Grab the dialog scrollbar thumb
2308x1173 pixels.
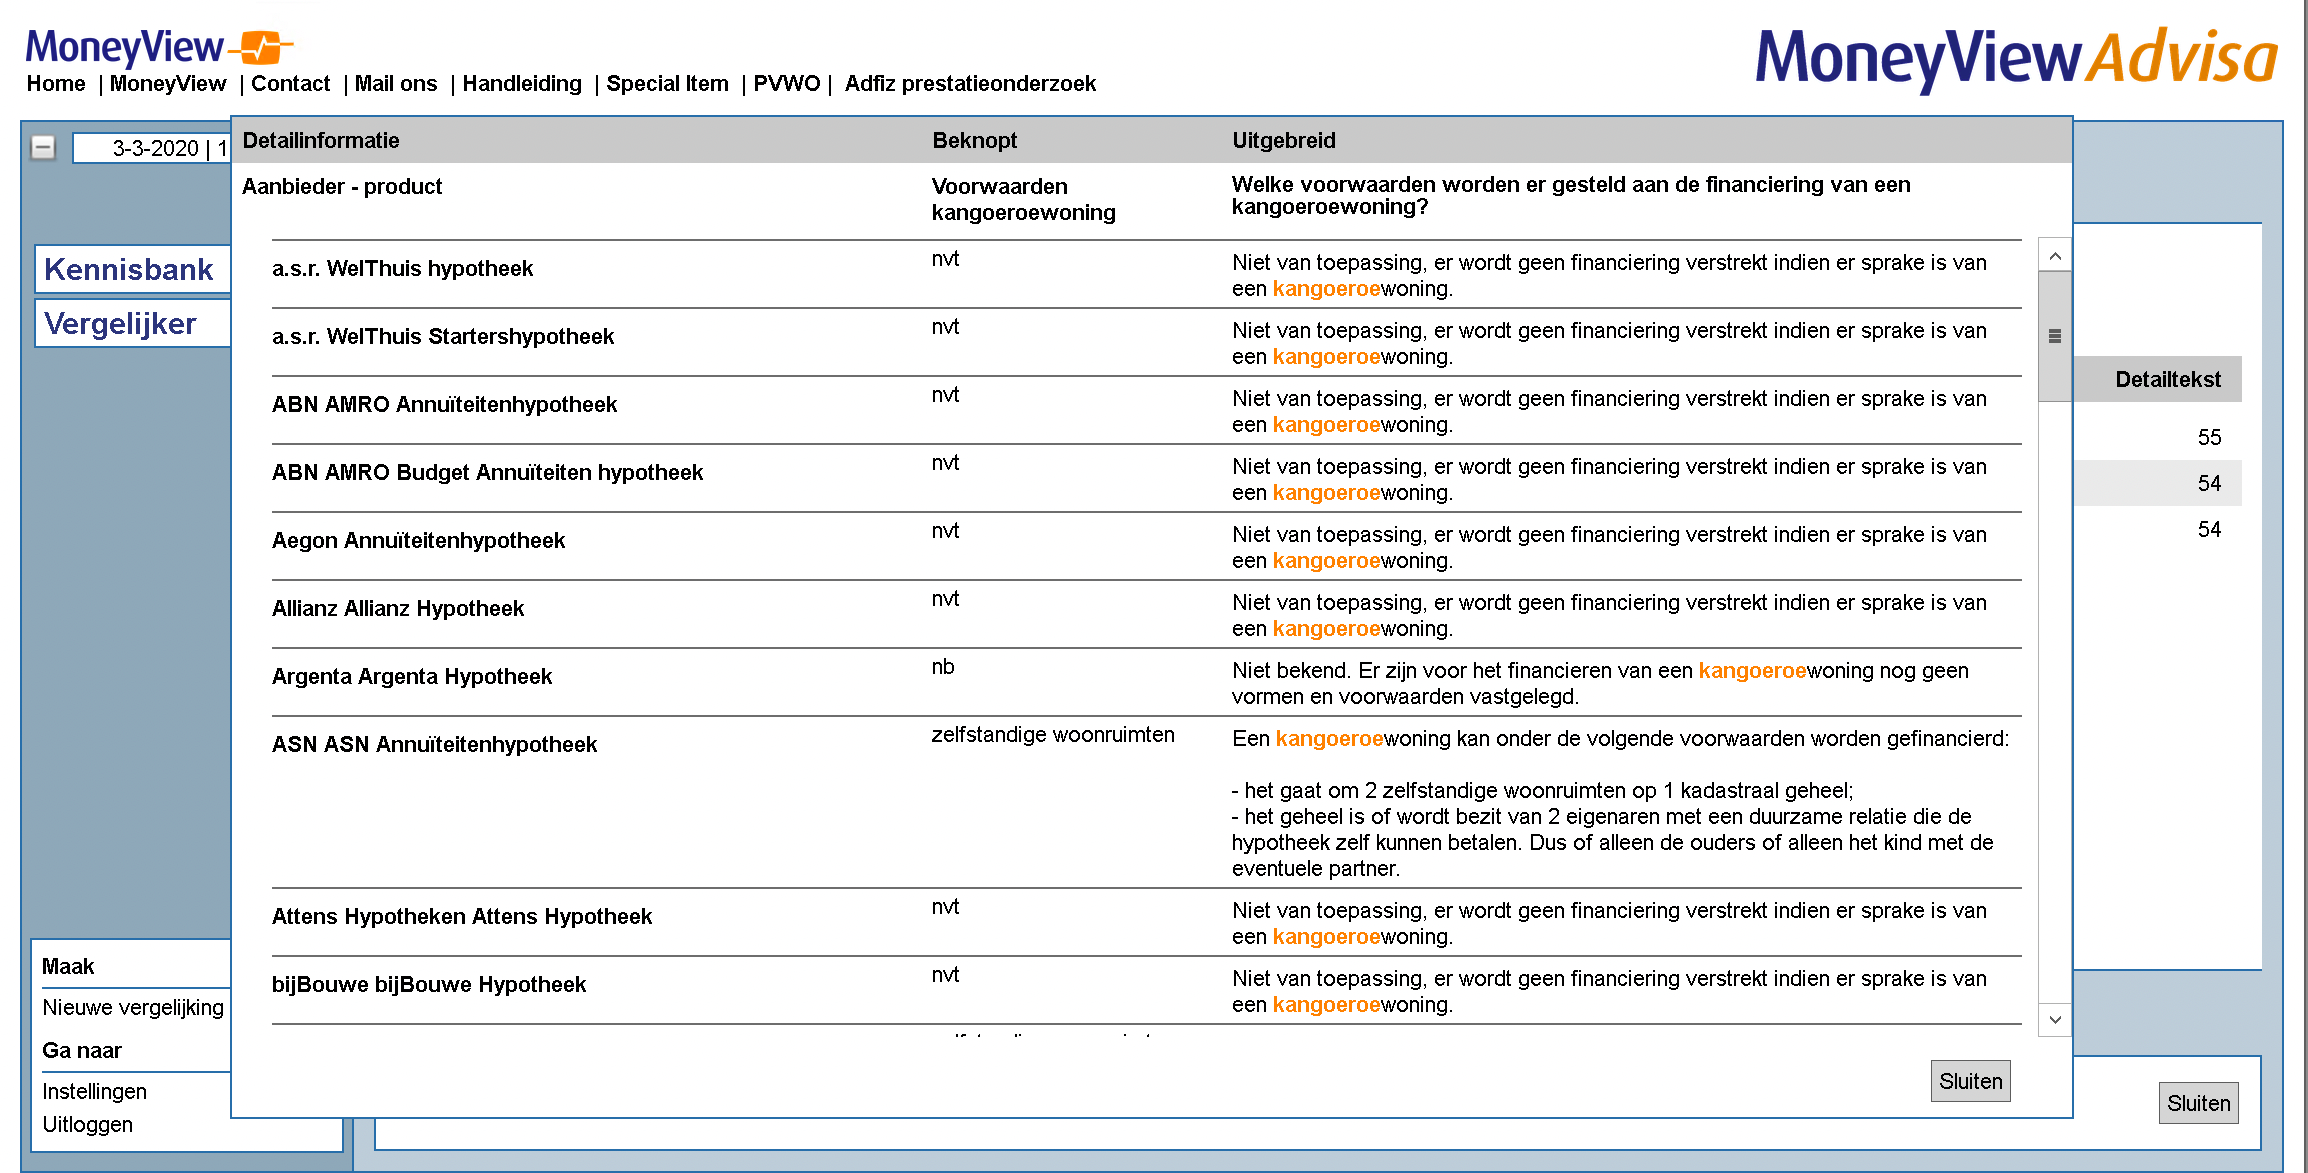(2055, 336)
